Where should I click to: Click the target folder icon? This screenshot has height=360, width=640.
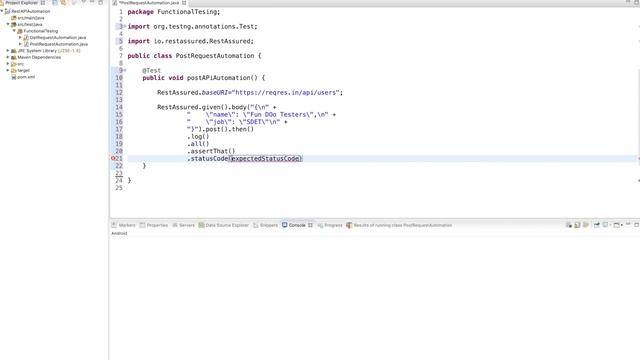point(13,70)
